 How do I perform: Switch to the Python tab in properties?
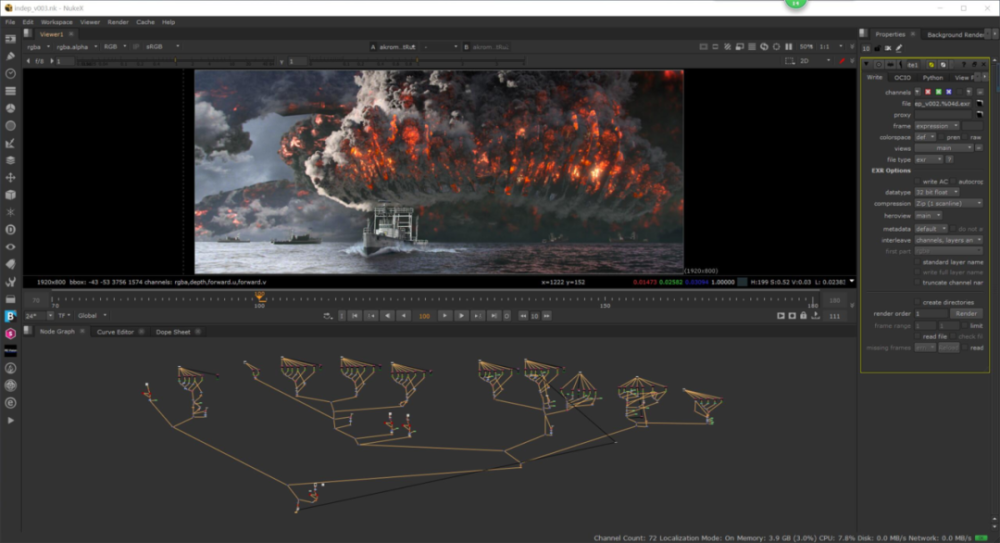[x=932, y=77]
